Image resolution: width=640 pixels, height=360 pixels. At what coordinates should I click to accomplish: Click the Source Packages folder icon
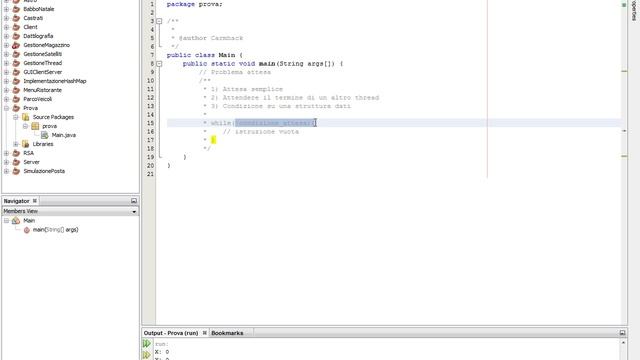pyautogui.click(x=25, y=117)
